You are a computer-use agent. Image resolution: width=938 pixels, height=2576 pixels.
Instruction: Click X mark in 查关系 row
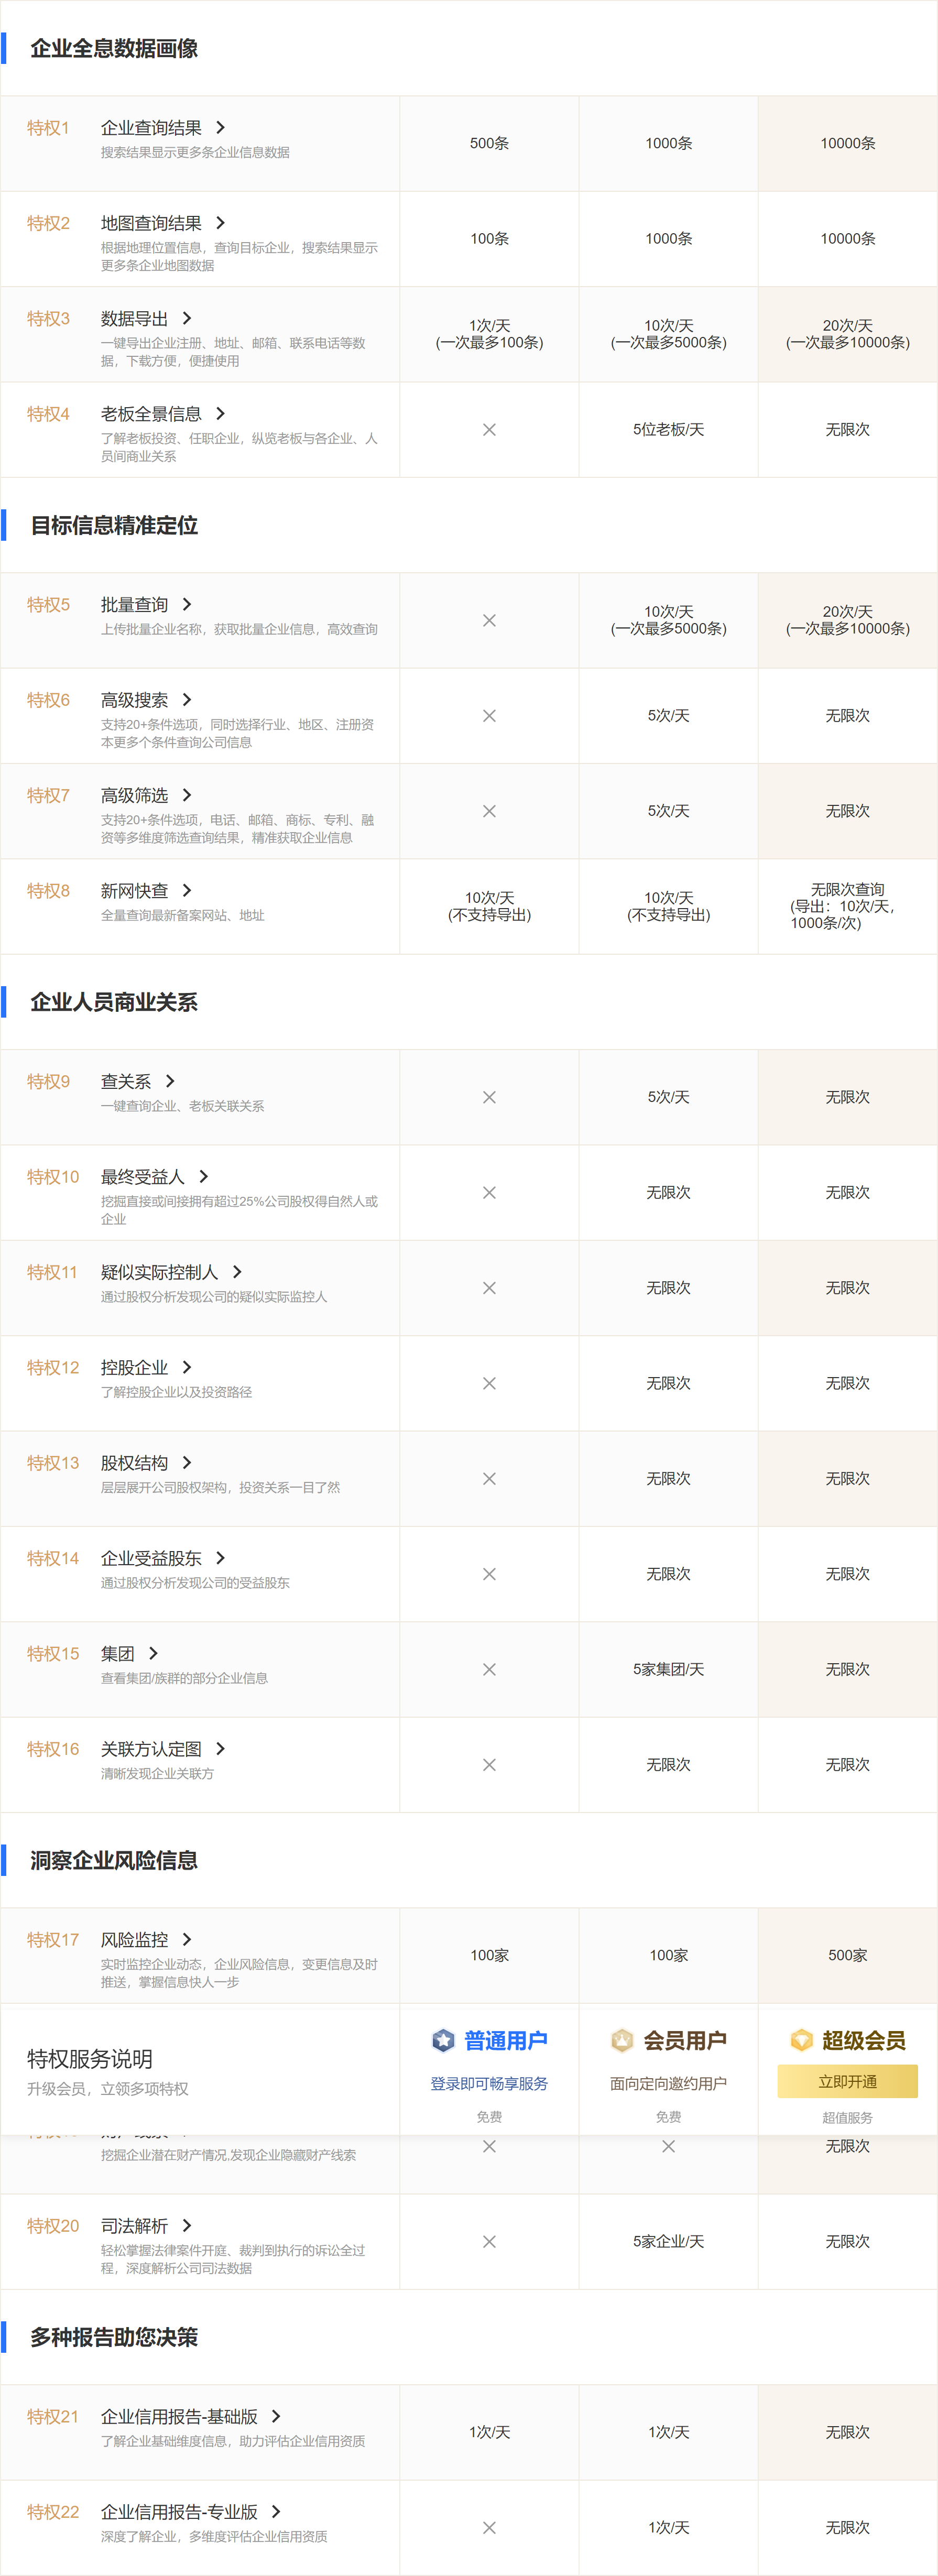[489, 1097]
